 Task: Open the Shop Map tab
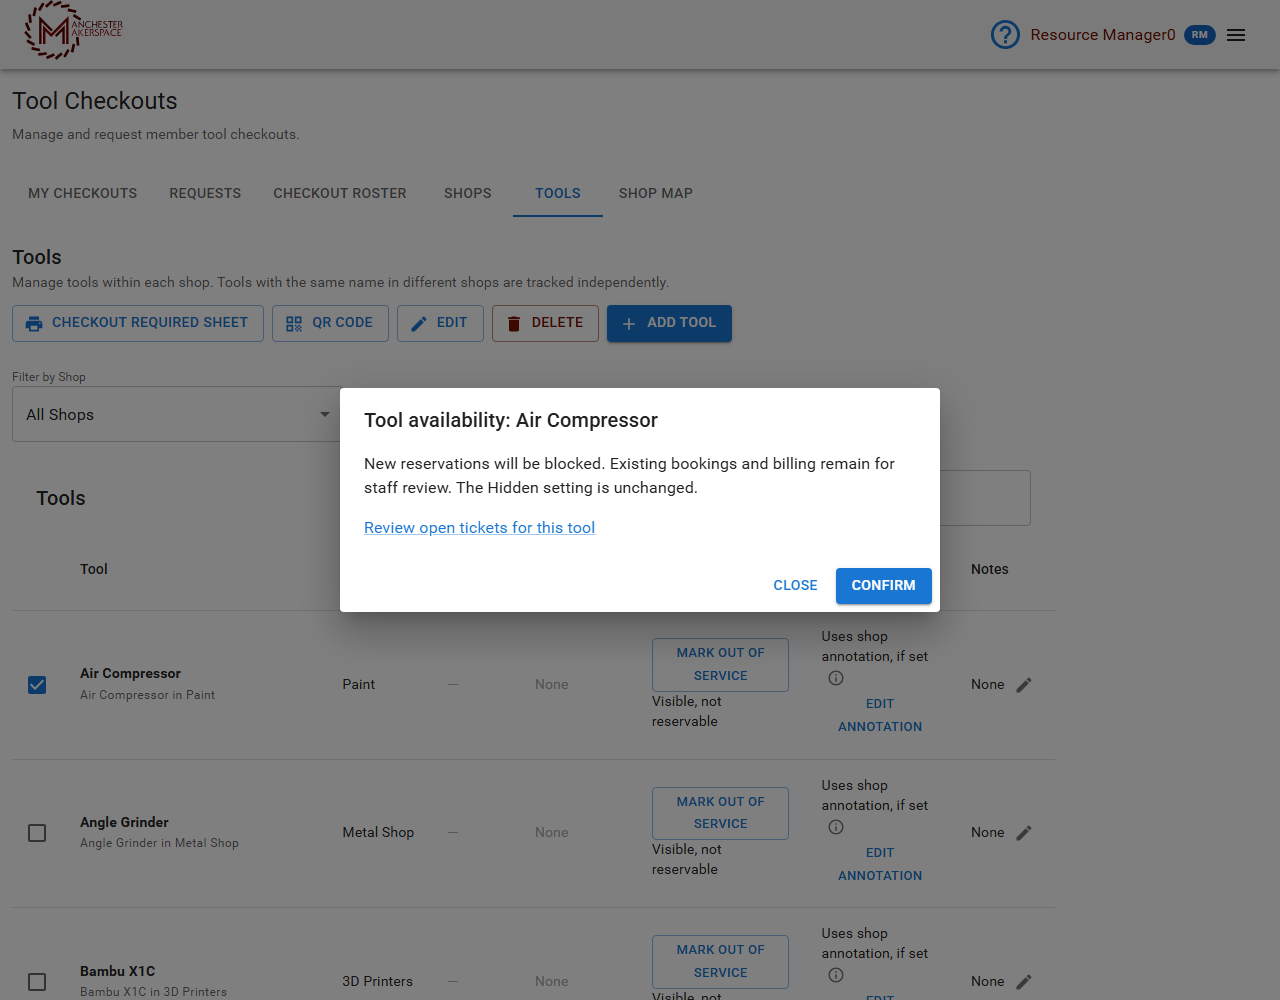(x=656, y=193)
